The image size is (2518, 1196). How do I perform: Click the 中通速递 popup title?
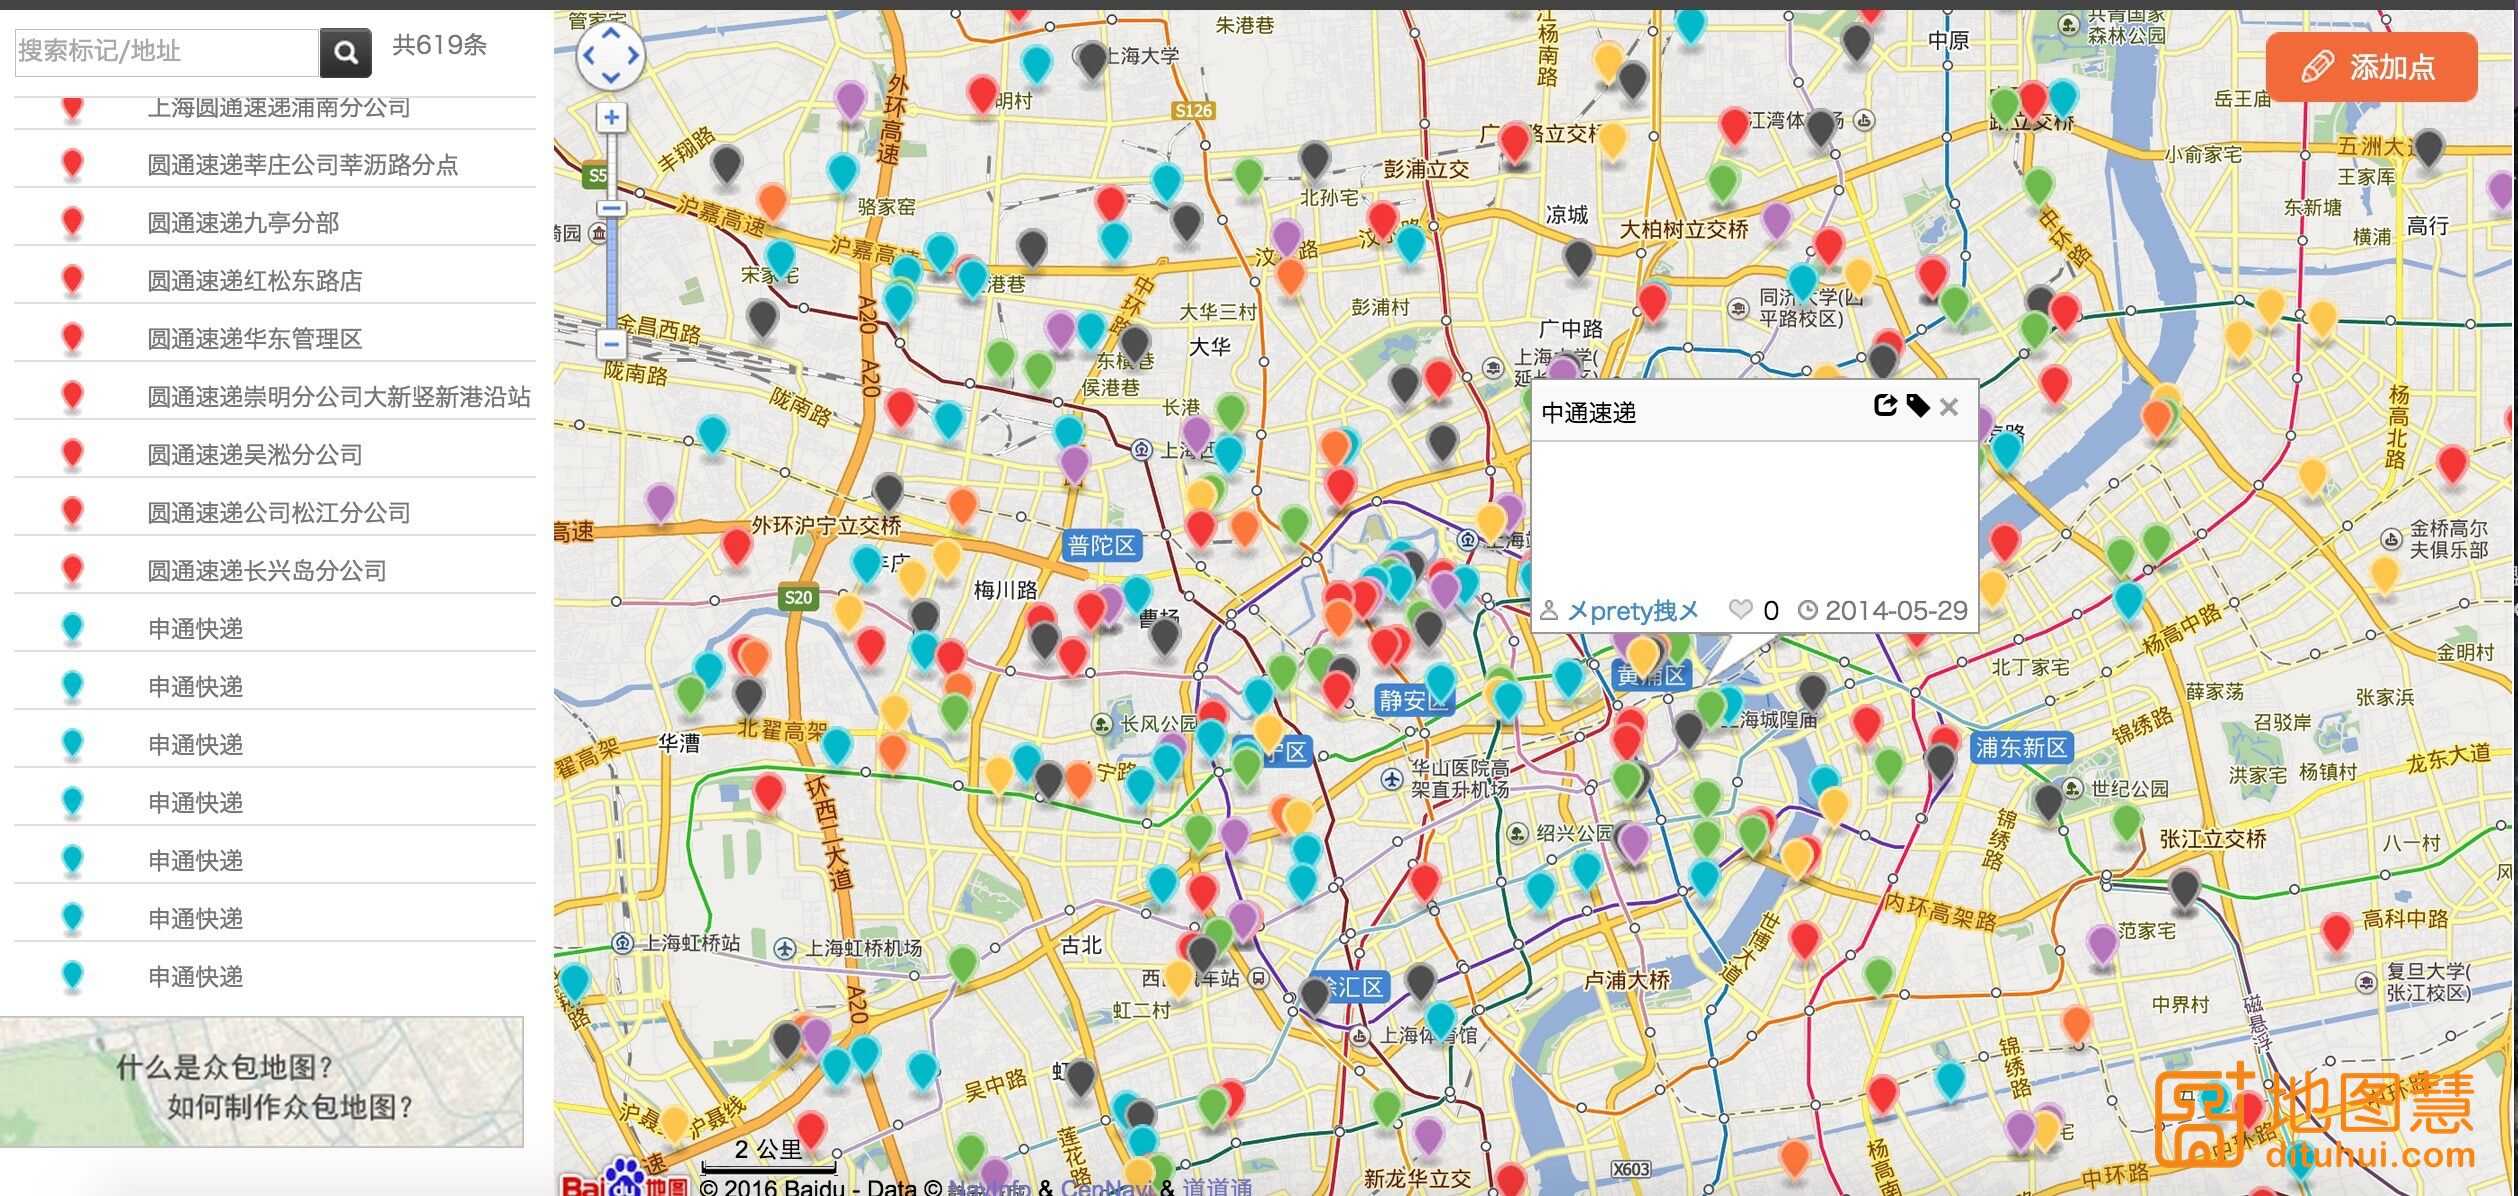[1588, 413]
